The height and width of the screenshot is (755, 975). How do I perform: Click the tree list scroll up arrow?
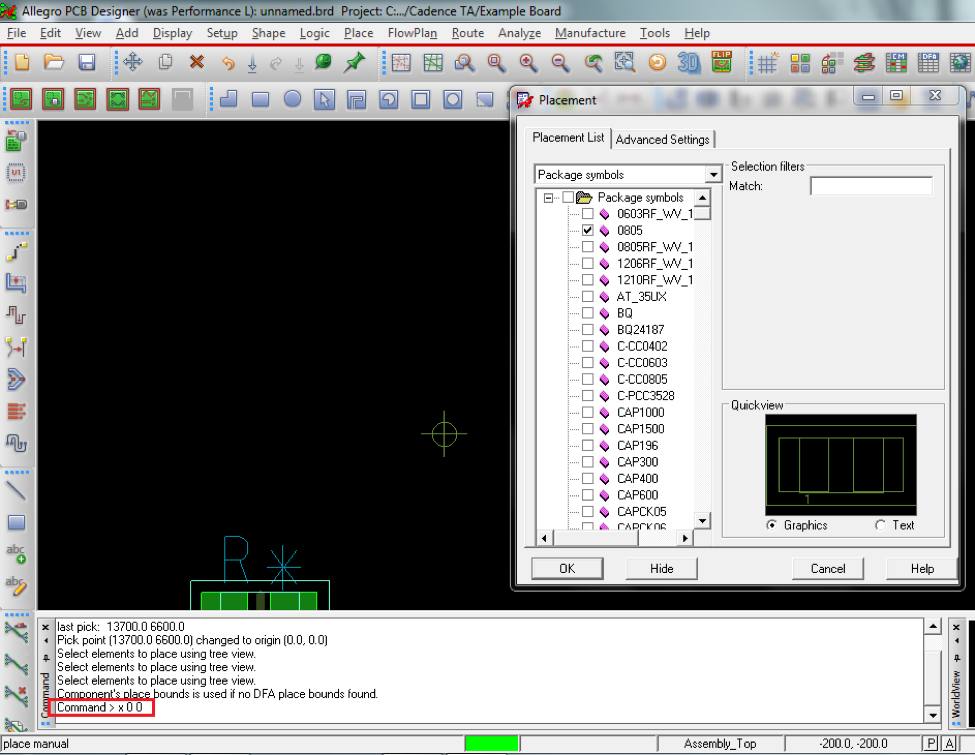[x=702, y=198]
